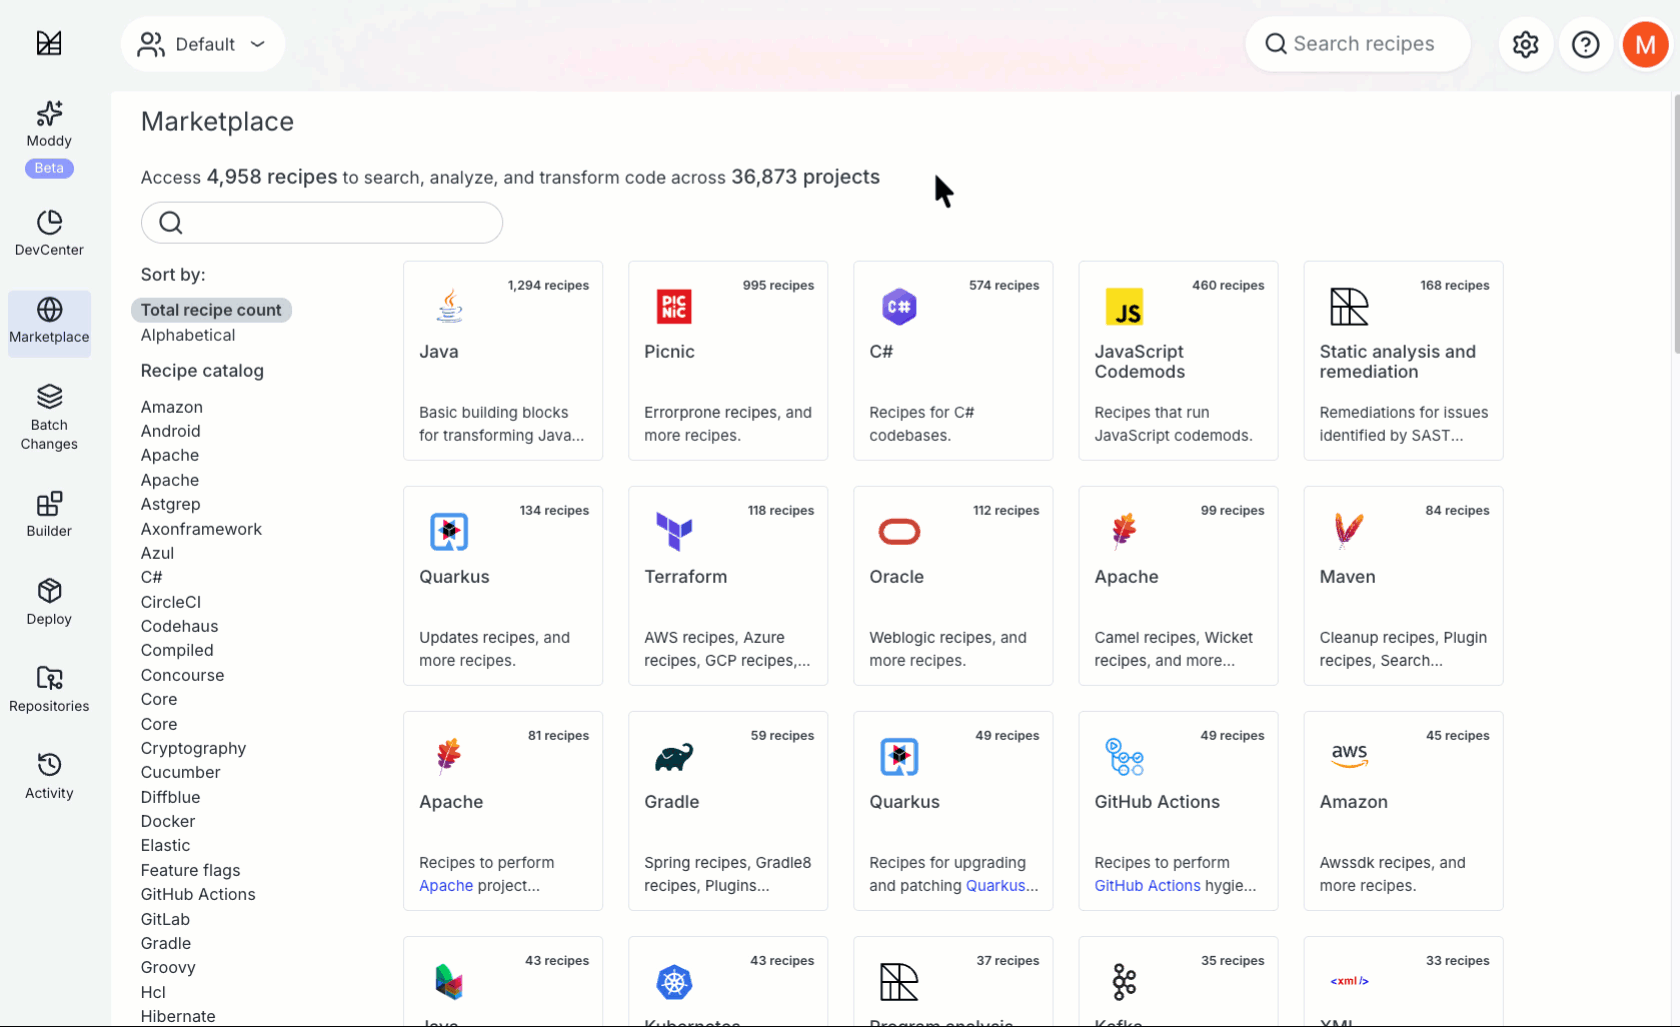The height and width of the screenshot is (1027, 1680).
Task: Sort recipes by Alphabetical order
Action: coord(188,335)
